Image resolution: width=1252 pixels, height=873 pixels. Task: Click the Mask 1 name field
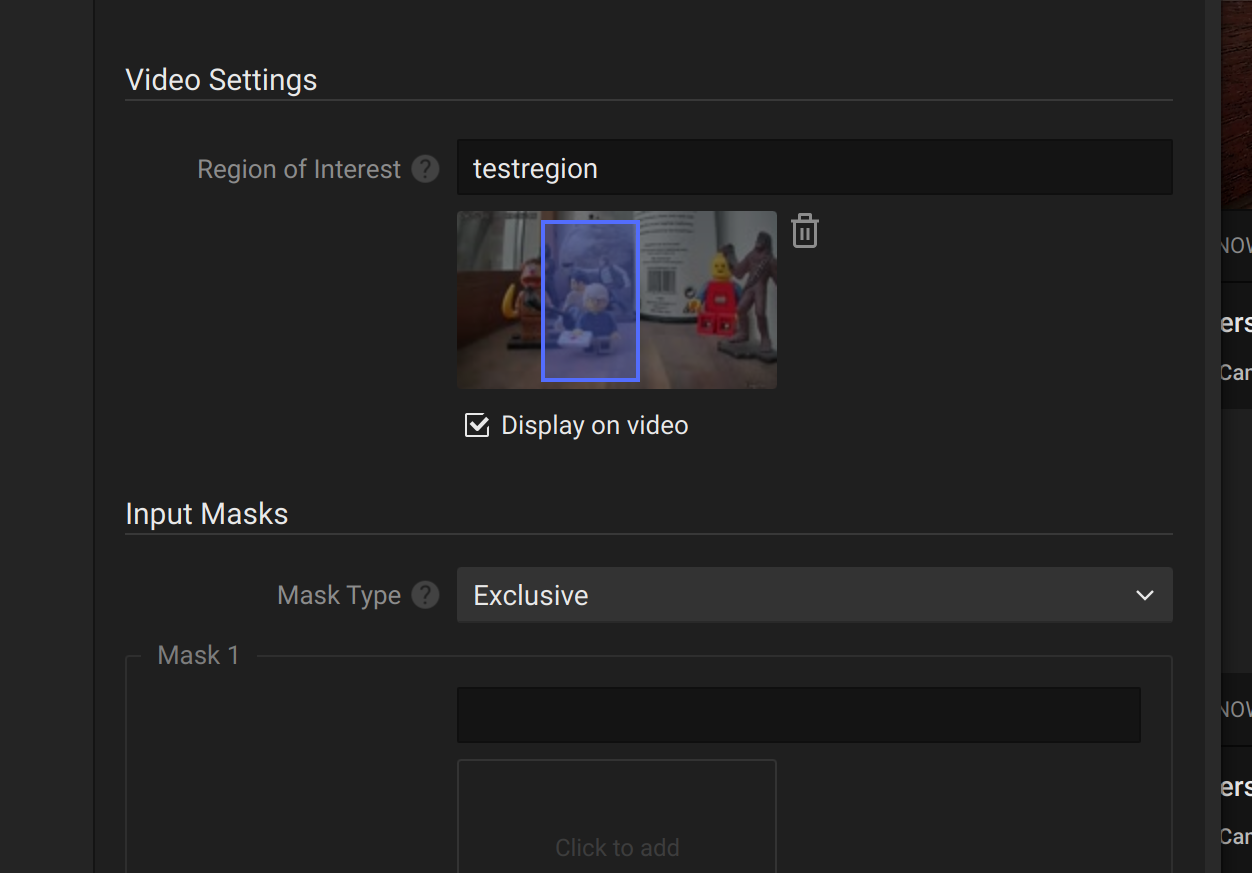(x=798, y=715)
